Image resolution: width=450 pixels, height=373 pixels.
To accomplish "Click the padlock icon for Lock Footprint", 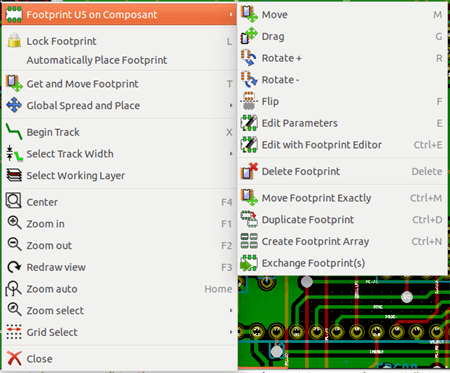I will pyautogui.click(x=14, y=40).
